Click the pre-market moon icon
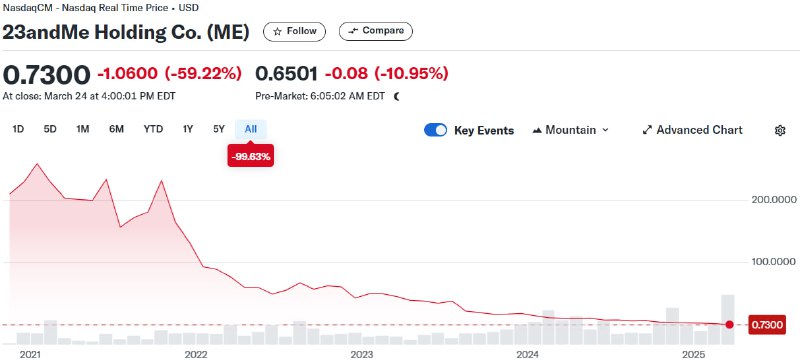The height and width of the screenshot is (364, 800). [x=396, y=96]
